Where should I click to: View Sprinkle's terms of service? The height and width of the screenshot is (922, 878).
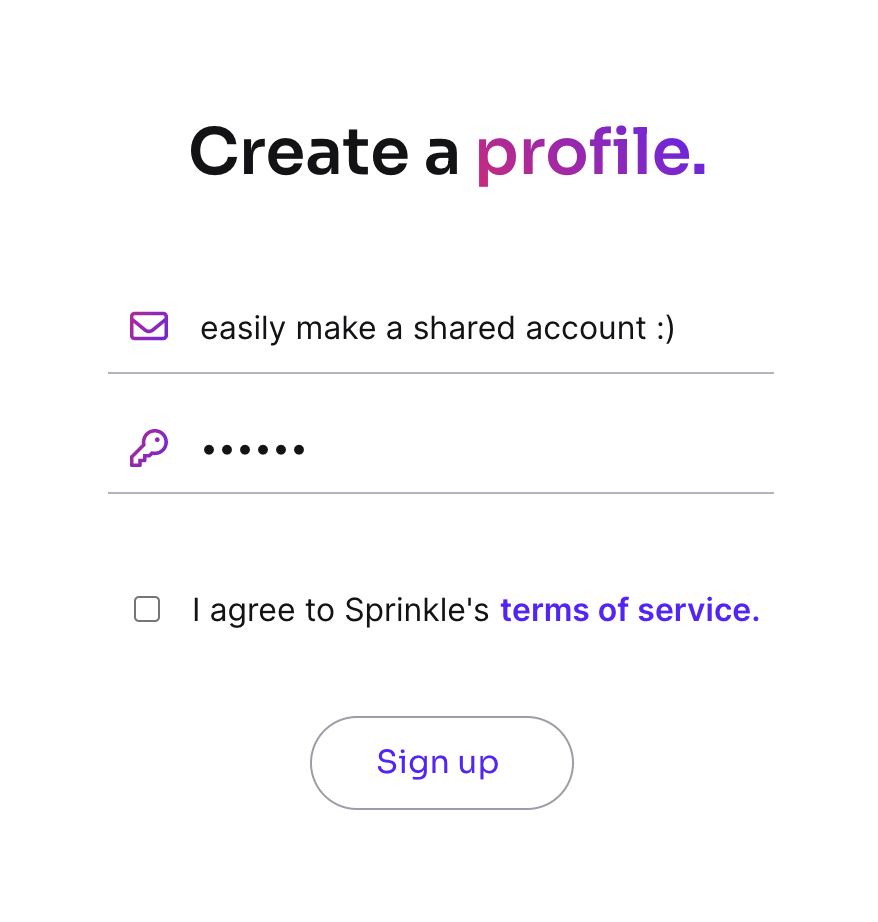tap(629, 610)
